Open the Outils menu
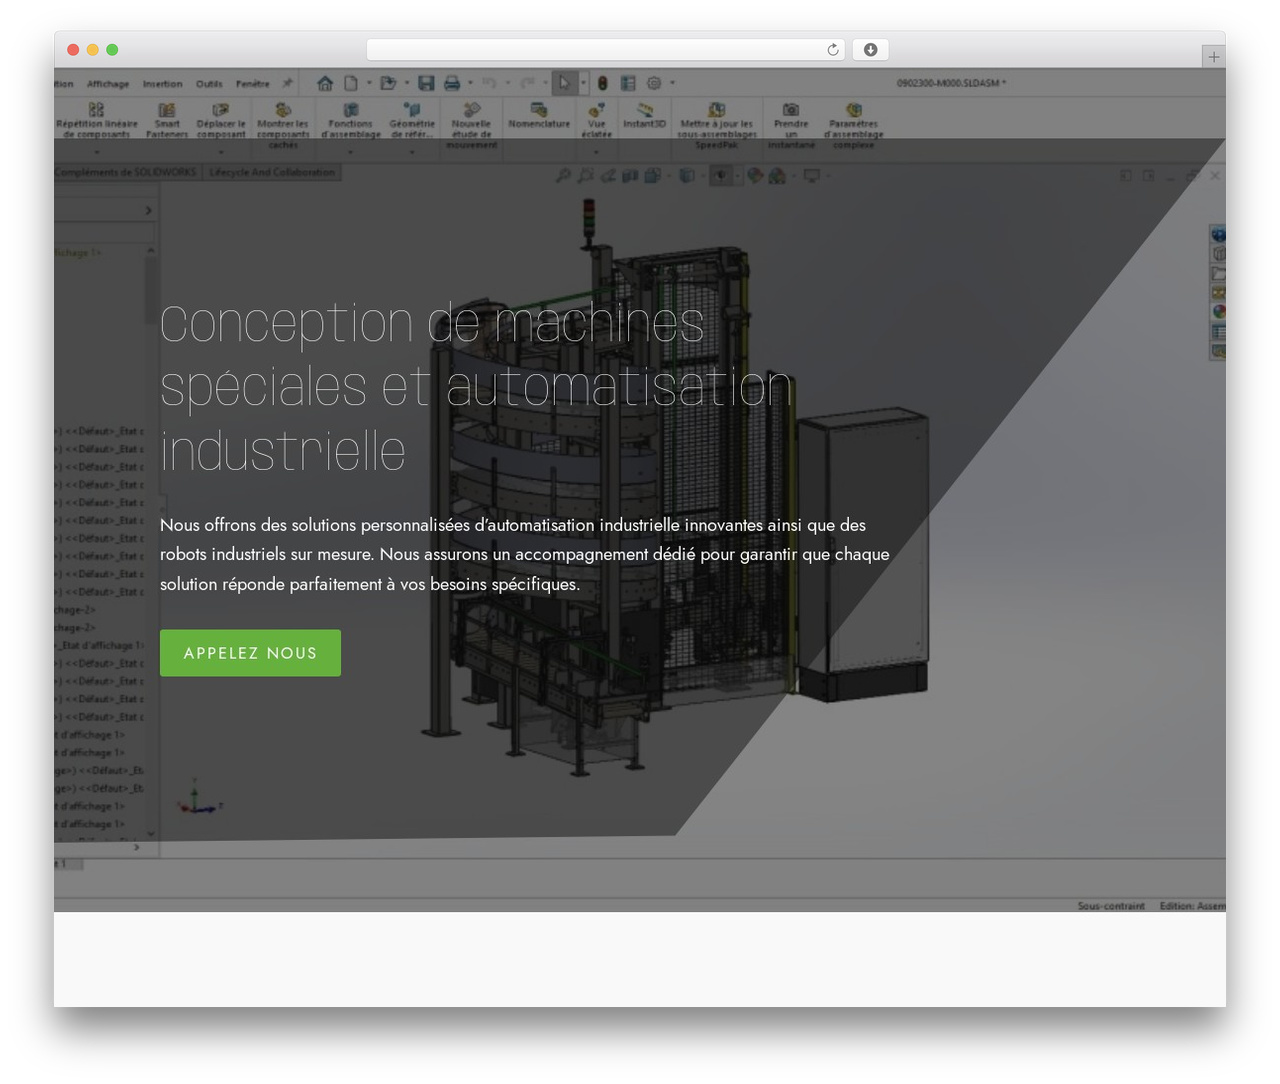1280x1084 pixels. coord(209,84)
